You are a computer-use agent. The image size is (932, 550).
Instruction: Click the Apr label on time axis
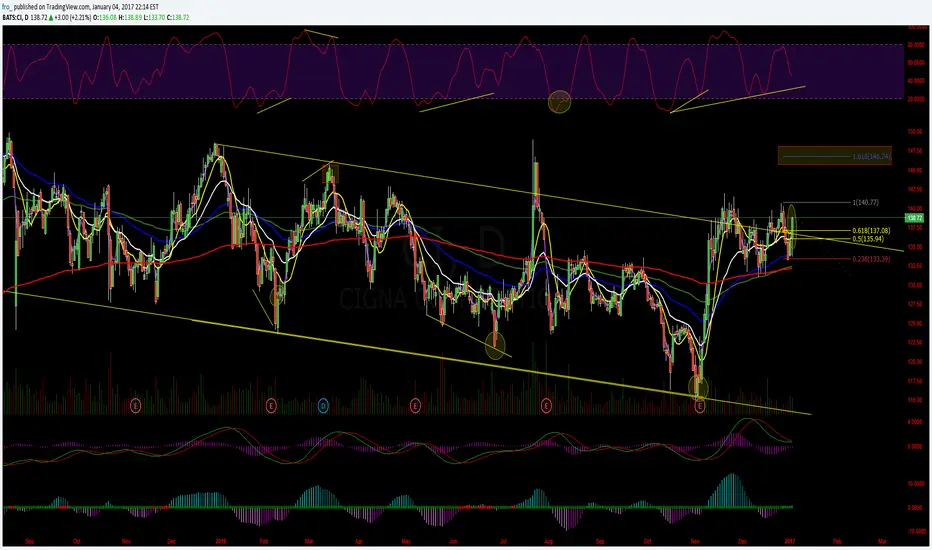358,542
